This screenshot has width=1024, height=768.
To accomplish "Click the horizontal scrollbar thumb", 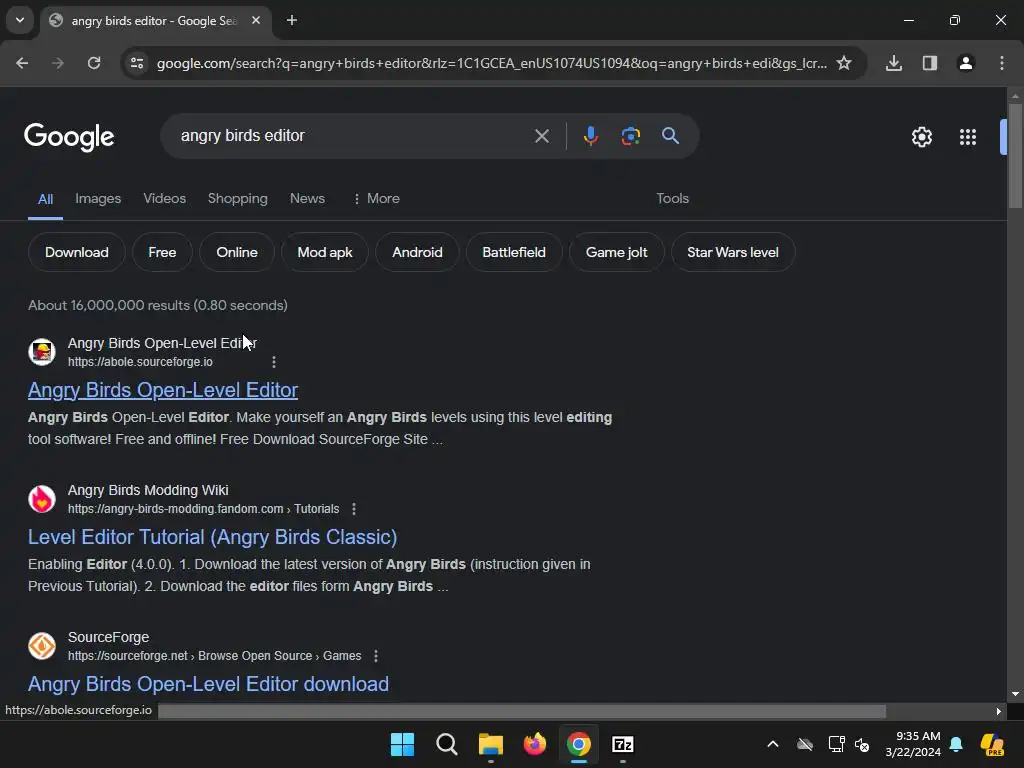I will tap(522, 711).
